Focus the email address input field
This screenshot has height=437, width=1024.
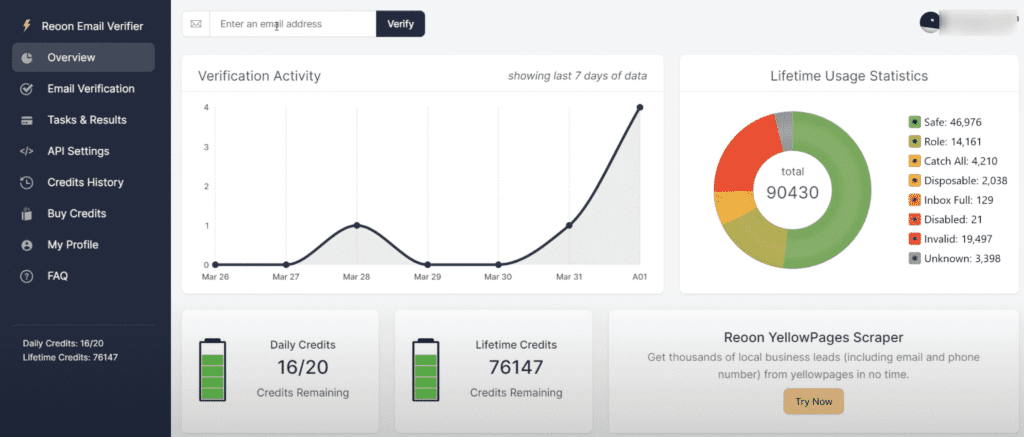click(x=292, y=24)
